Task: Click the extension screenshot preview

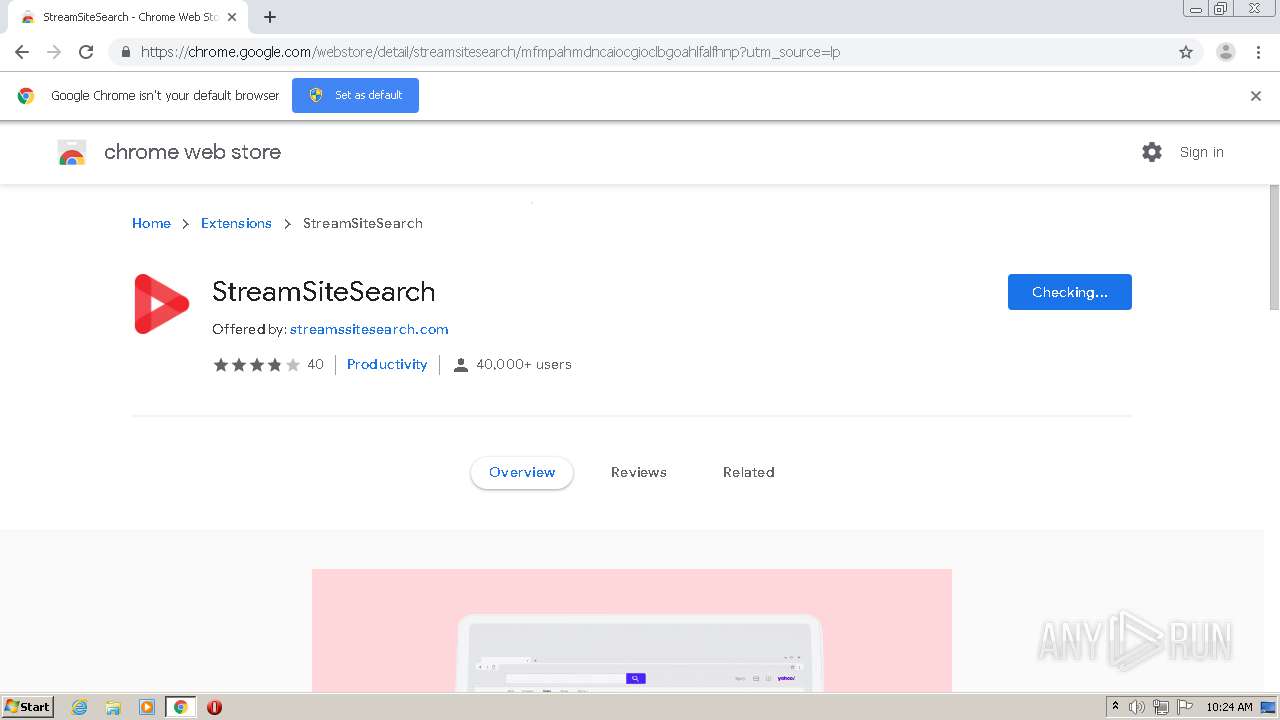Action: 632,630
